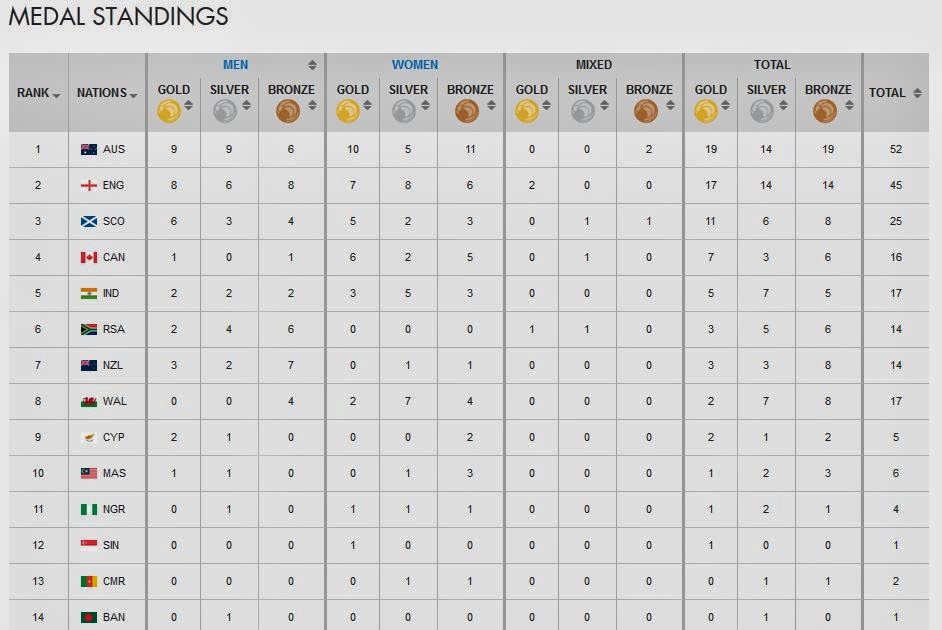Click the Total bronze medal icon
The height and width of the screenshot is (630, 942).
825,112
